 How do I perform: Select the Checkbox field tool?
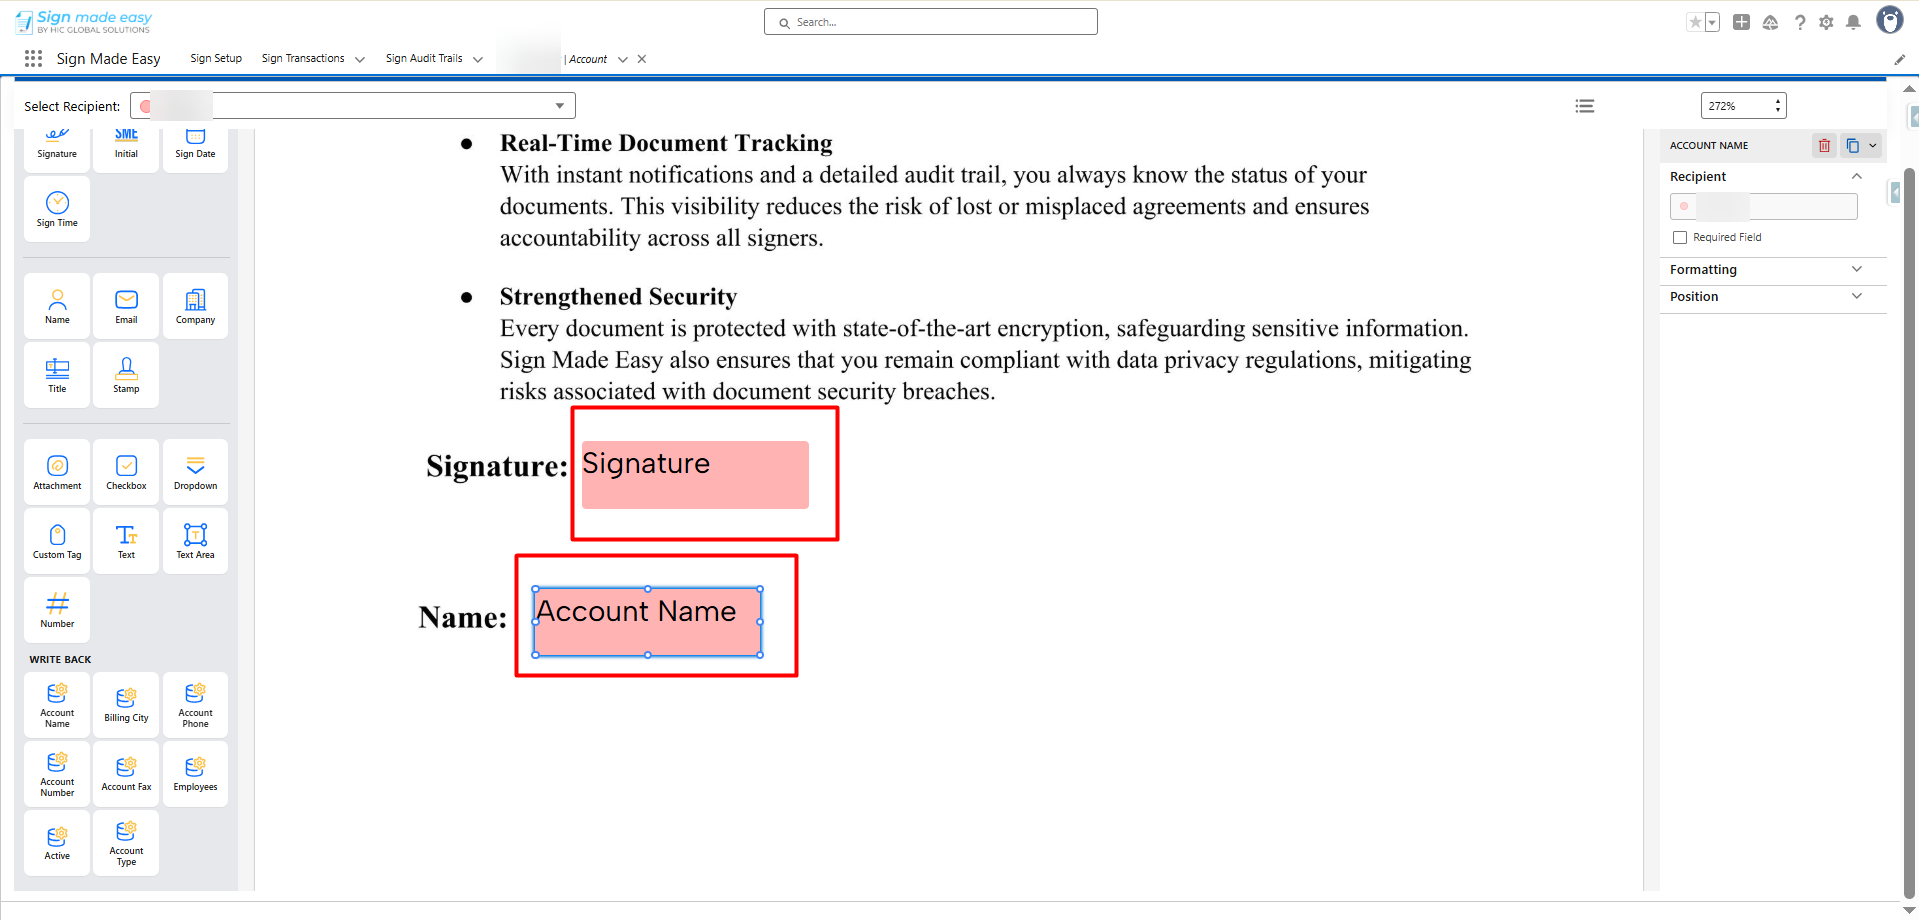pos(126,472)
